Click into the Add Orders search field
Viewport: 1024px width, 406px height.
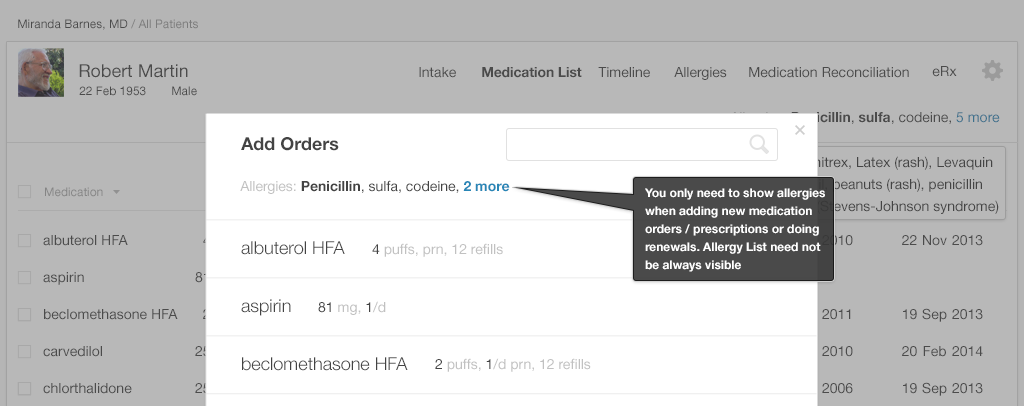(625, 144)
